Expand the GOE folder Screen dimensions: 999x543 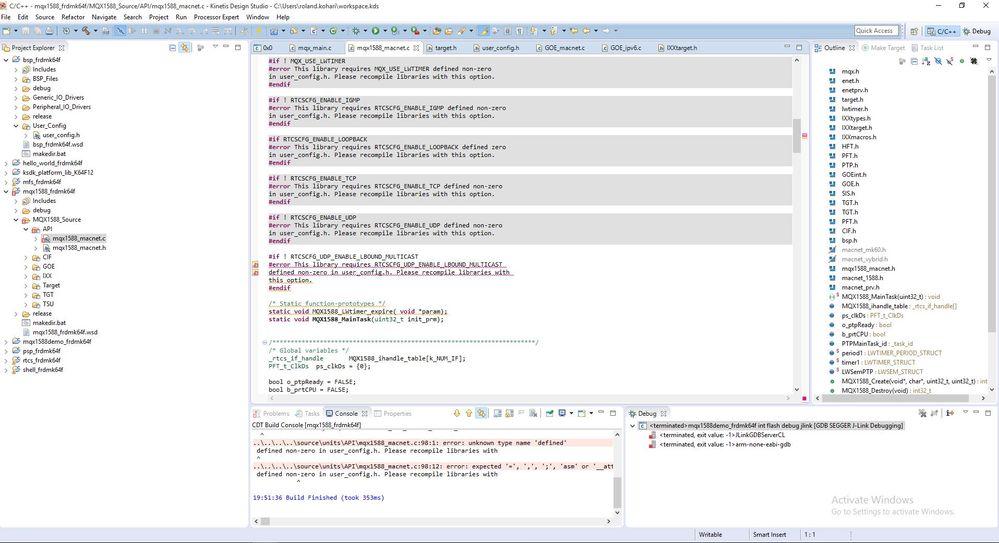coord(26,266)
